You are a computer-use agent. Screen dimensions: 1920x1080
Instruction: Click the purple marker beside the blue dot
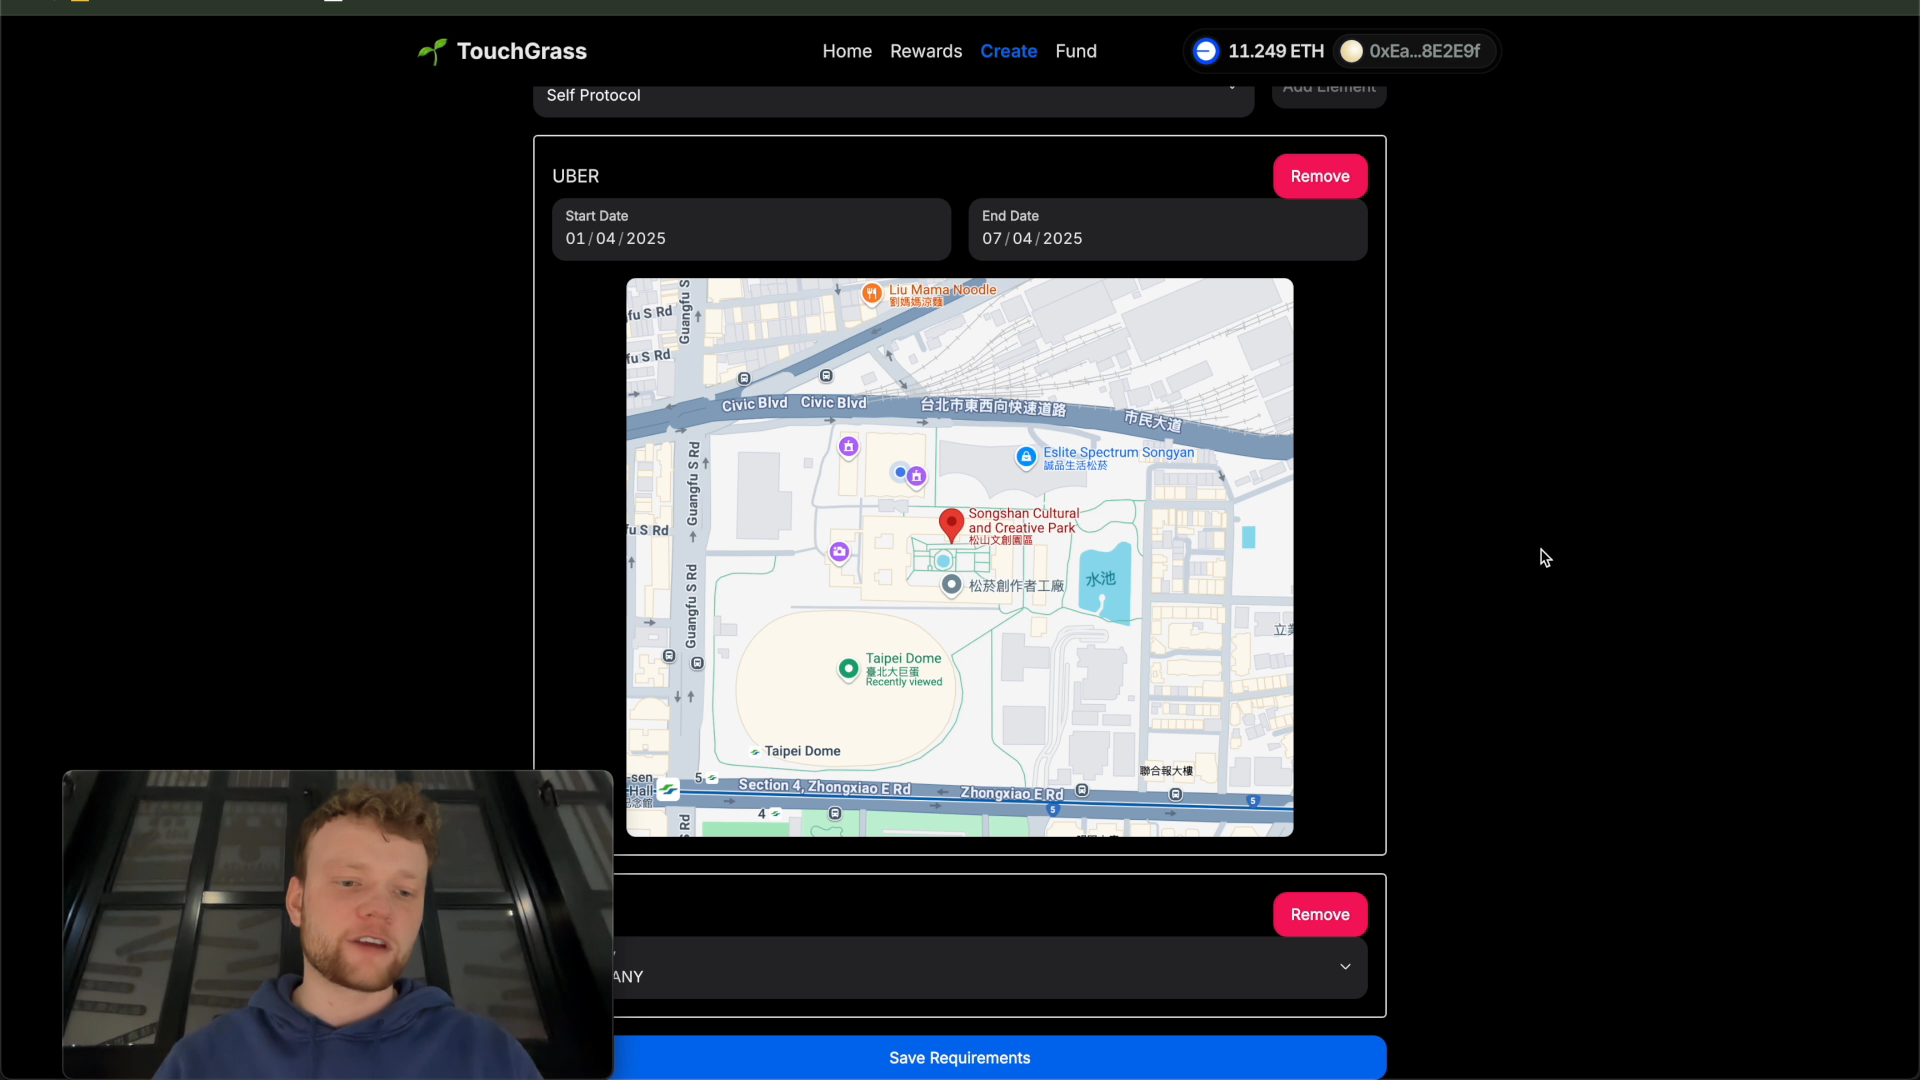(x=916, y=476)
